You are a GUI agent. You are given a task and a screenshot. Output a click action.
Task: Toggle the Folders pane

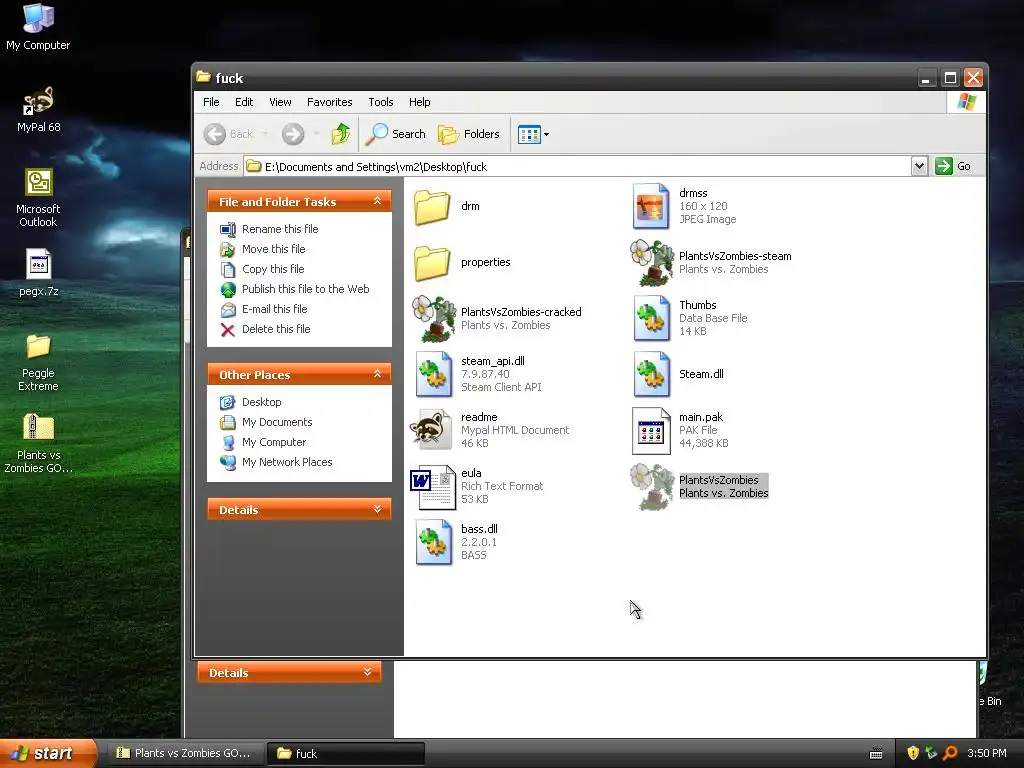(x=469, y=135)
